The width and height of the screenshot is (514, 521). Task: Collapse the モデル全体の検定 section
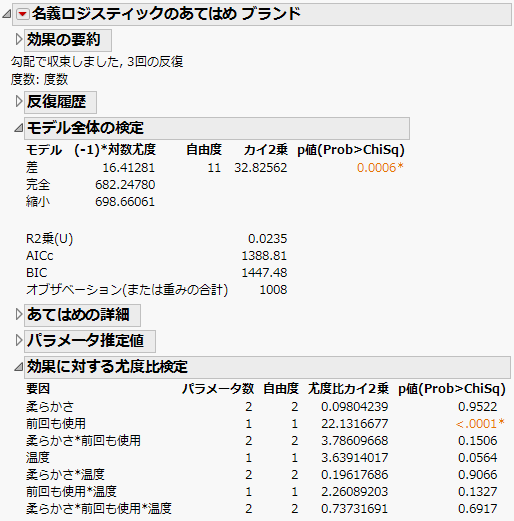(x=18, y=128)
